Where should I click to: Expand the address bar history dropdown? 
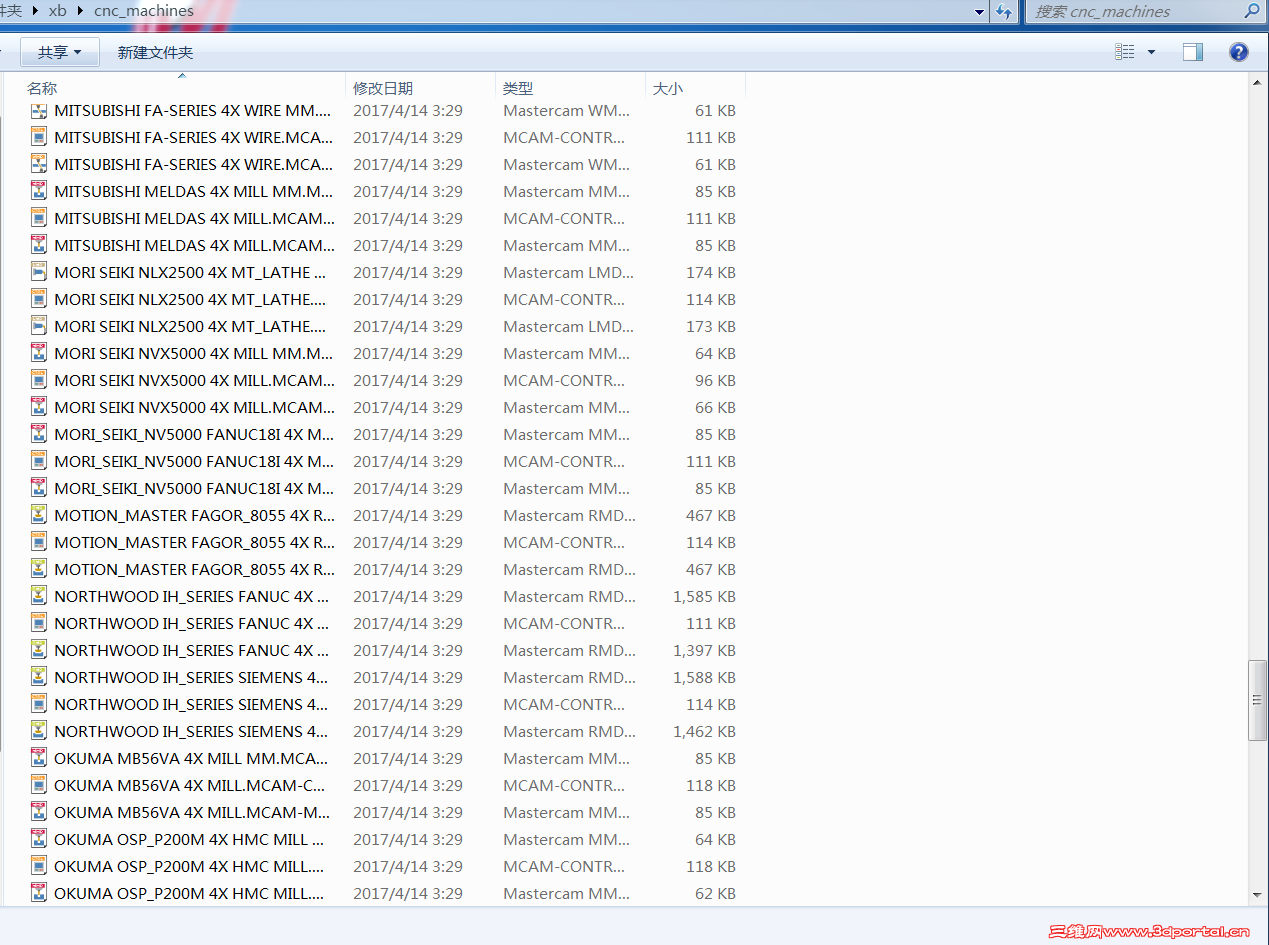coord(979,11)
